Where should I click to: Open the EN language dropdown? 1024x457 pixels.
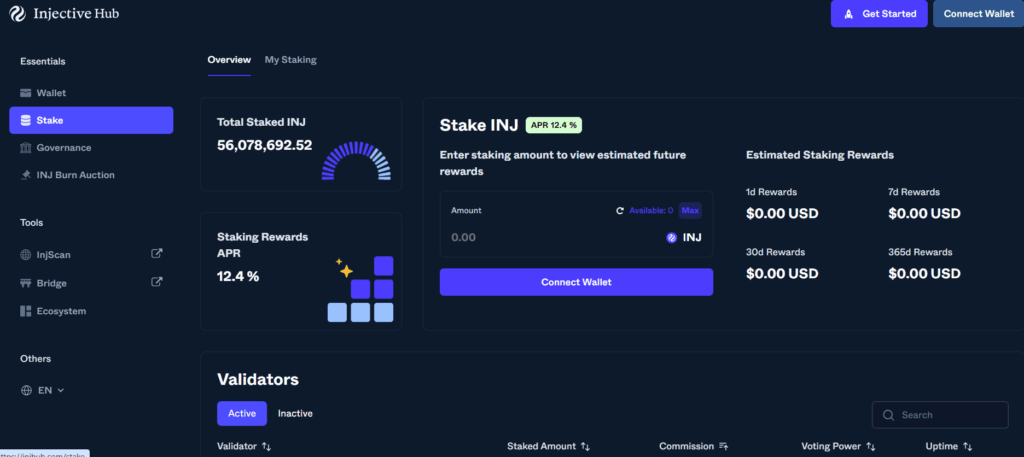[x=43, y=390]
